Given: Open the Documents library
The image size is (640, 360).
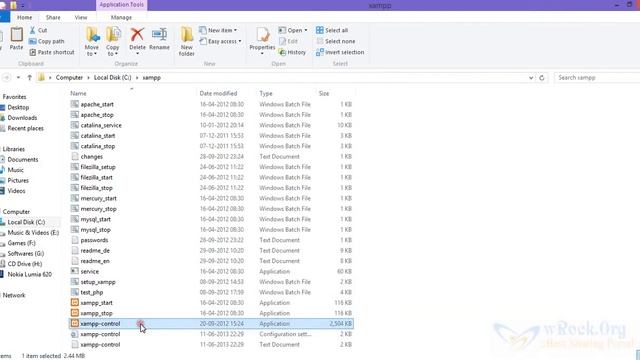Looking at the screenshot, I should coord(22,160).
